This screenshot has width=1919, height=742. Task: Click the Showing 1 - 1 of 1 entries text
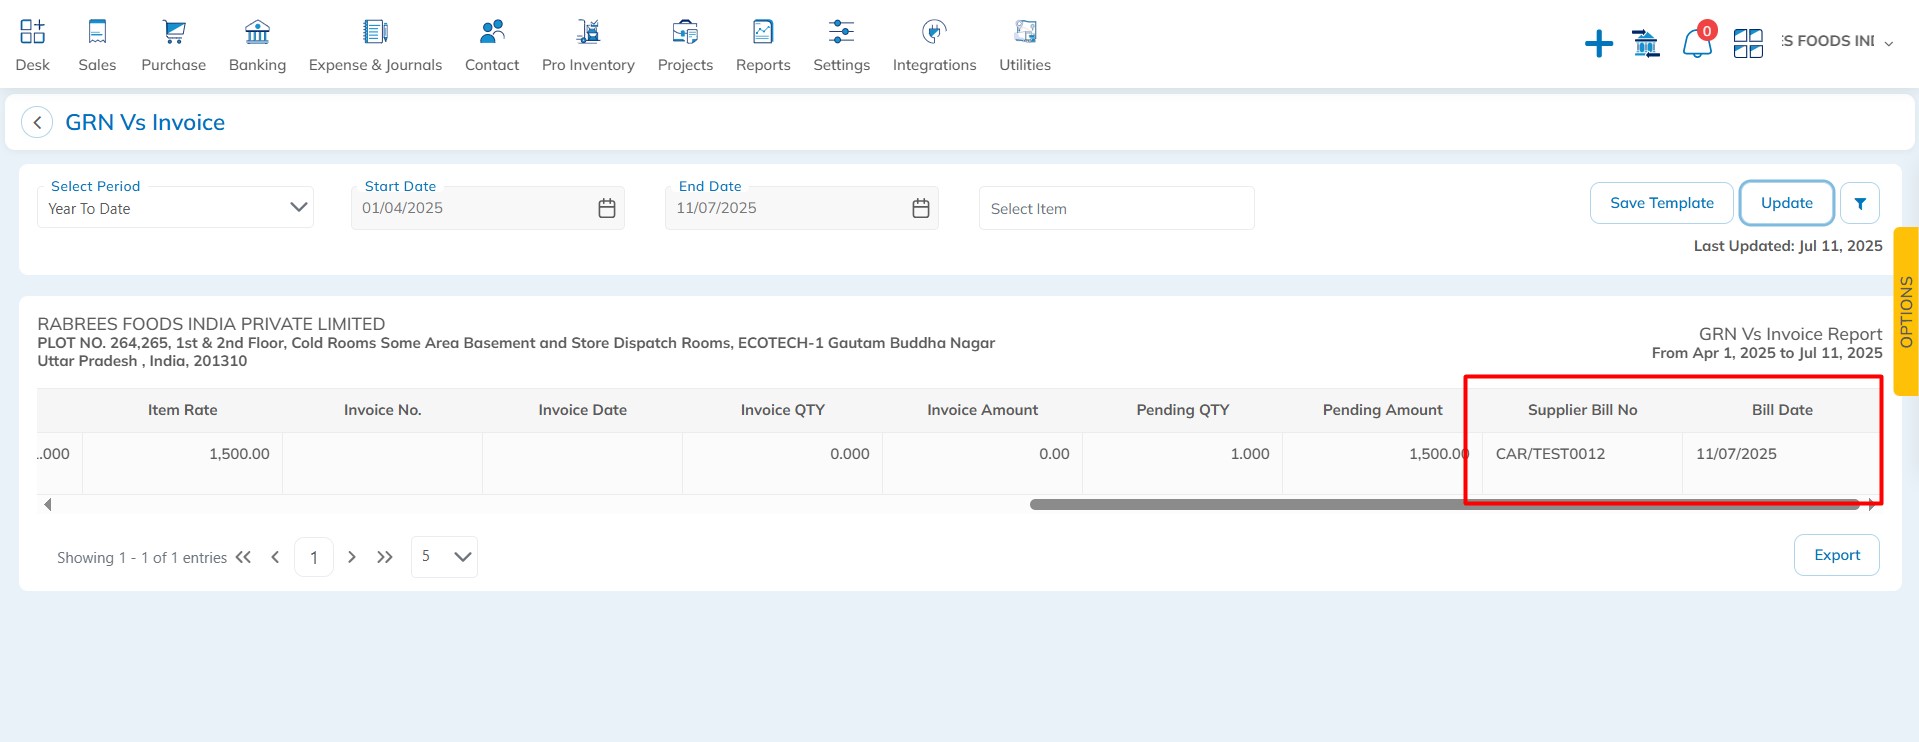point(142,558)
